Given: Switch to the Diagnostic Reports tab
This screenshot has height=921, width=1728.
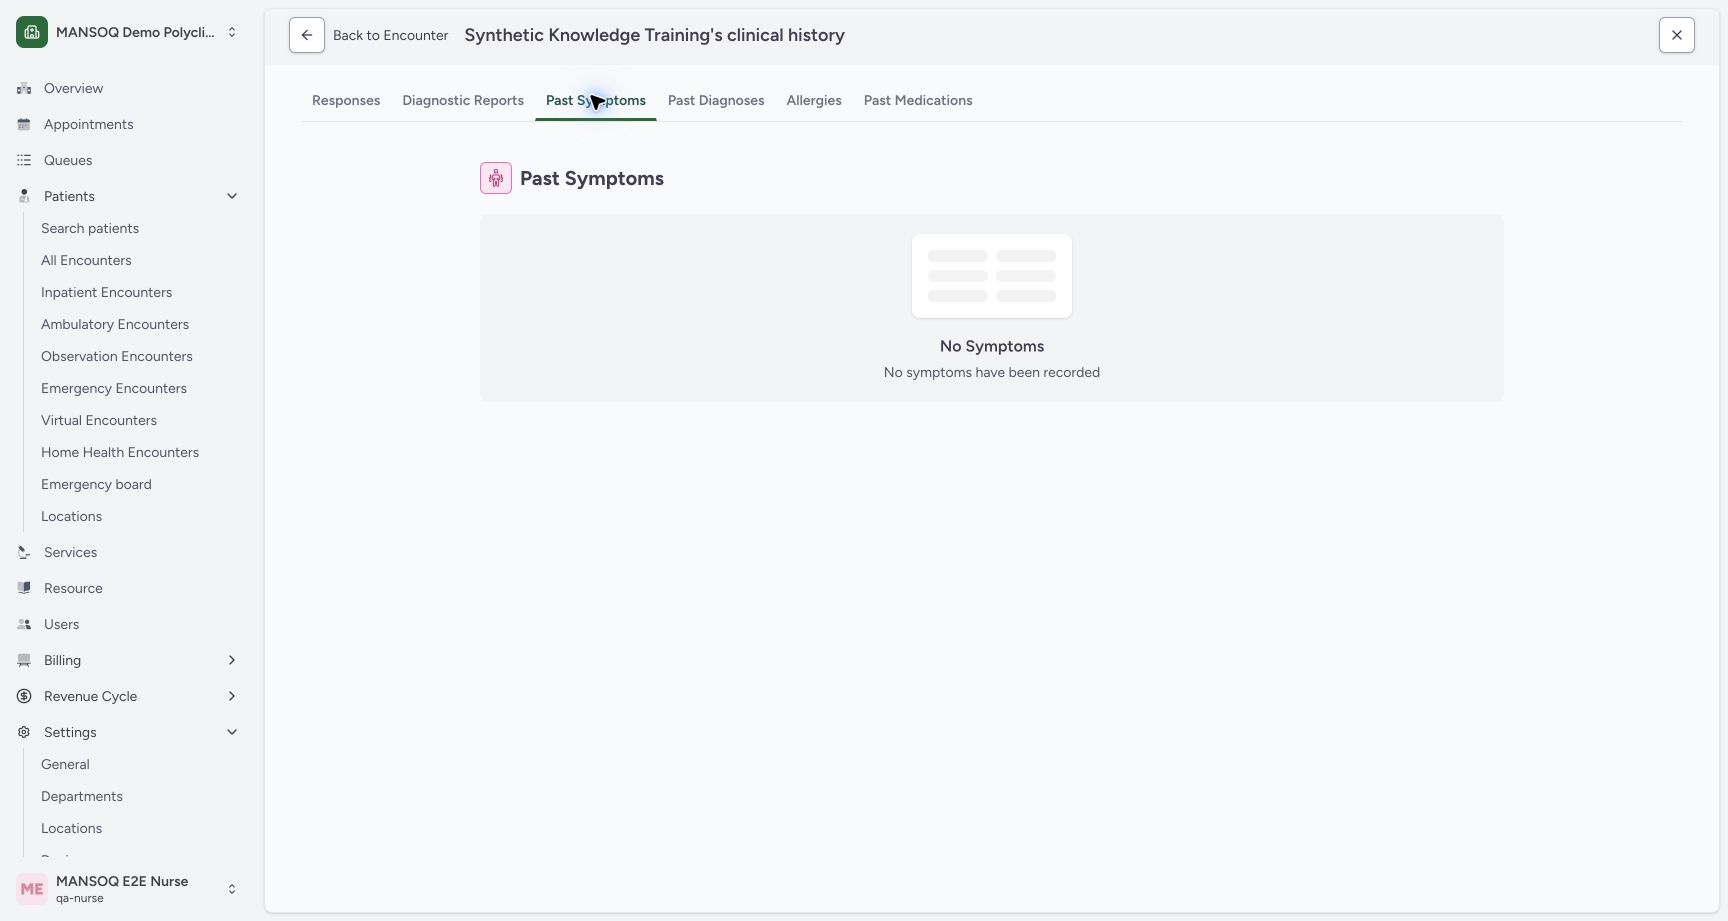Looking at the screenshot, I should [463, 100].
